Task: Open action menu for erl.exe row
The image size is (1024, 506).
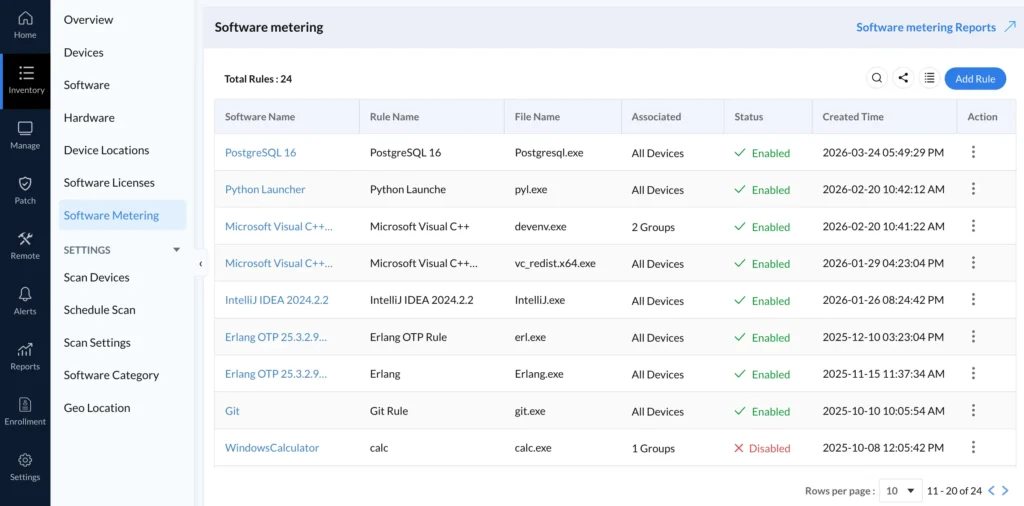Action: [x=973, y=336]
